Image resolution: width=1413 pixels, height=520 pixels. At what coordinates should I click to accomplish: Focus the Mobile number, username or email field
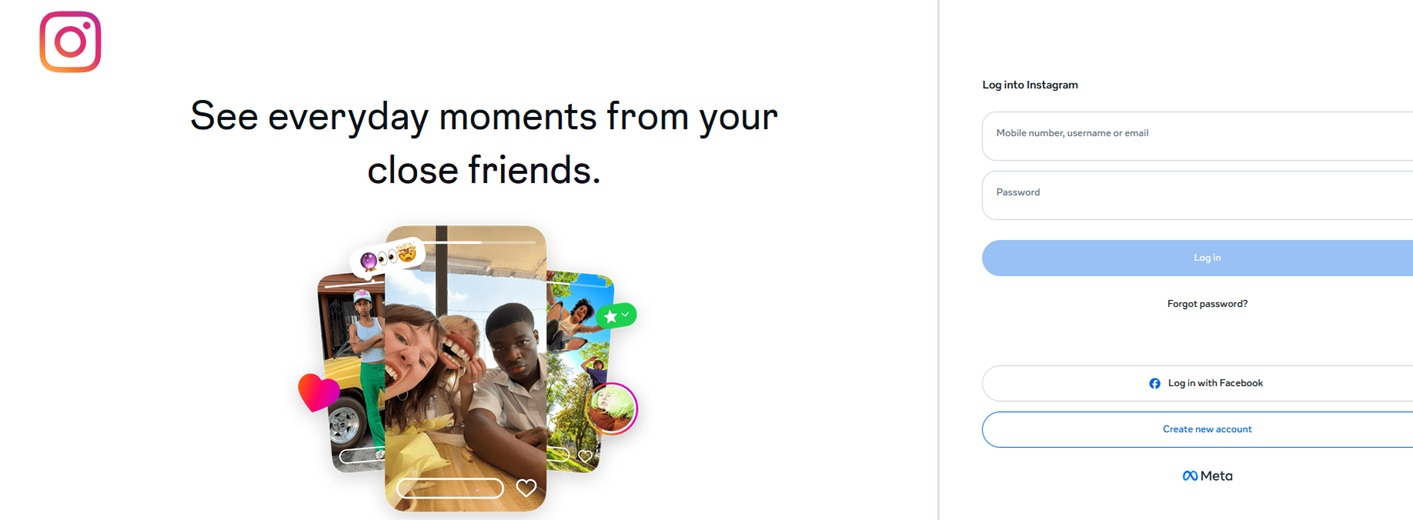coord(1197,136)
